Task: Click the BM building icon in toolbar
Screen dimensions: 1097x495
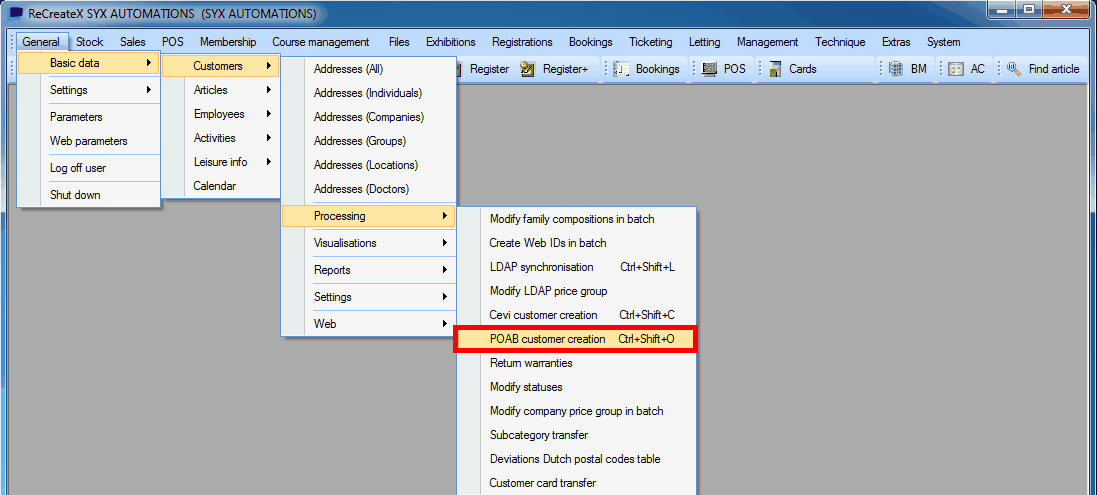Action: pyautogui.click(x=895, y=69)
